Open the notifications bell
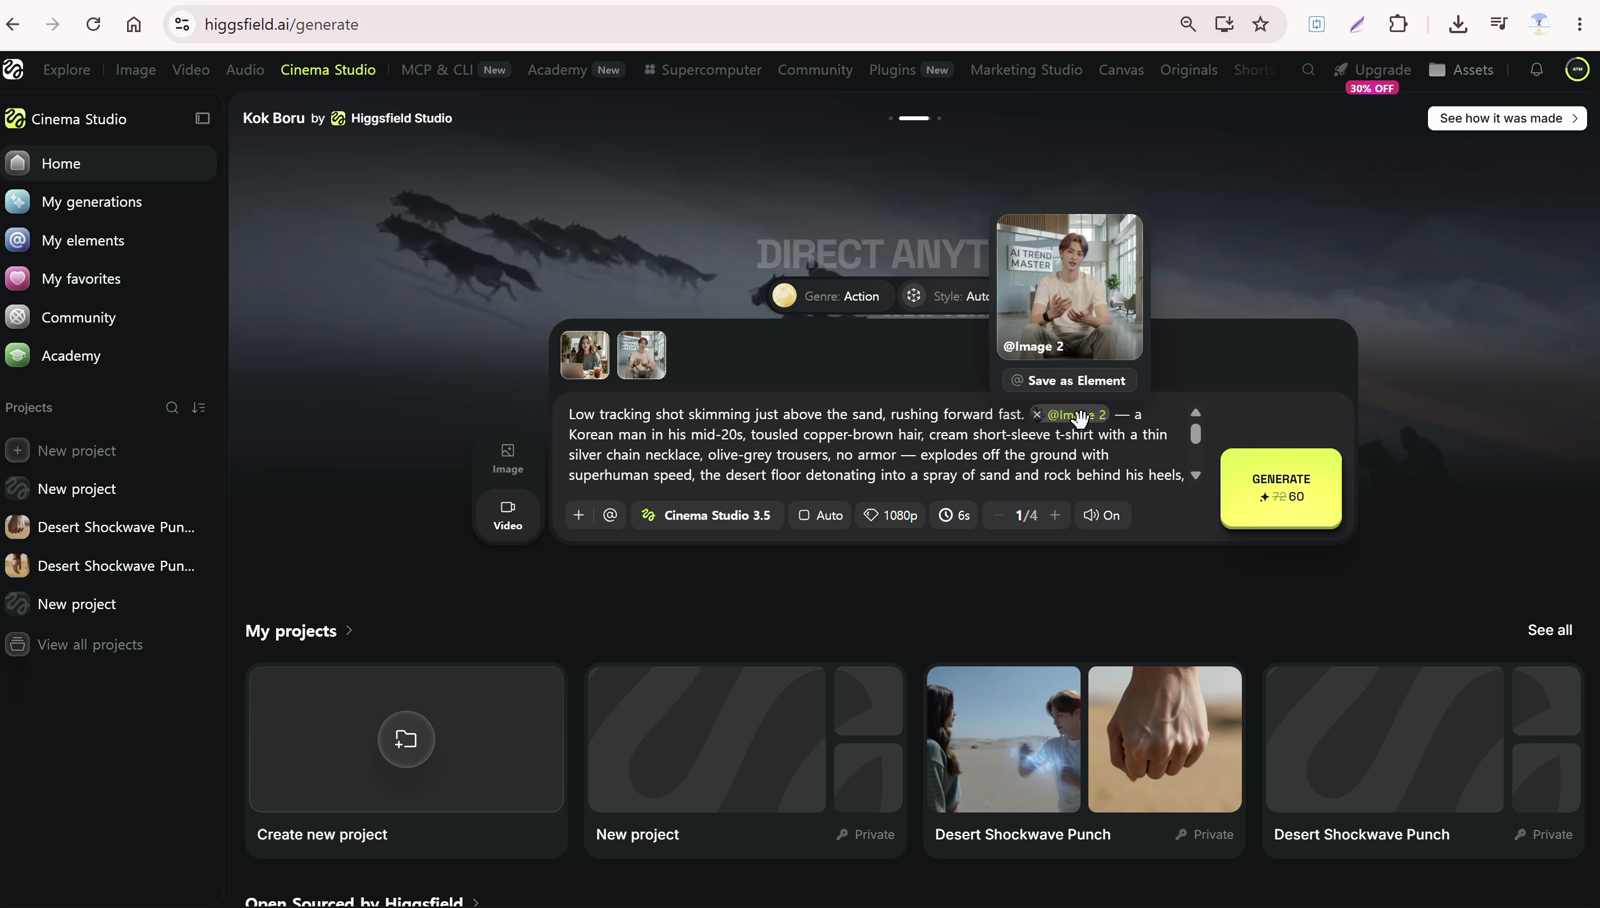This screenshot has width=1600, height=908. coord(1537,70)
